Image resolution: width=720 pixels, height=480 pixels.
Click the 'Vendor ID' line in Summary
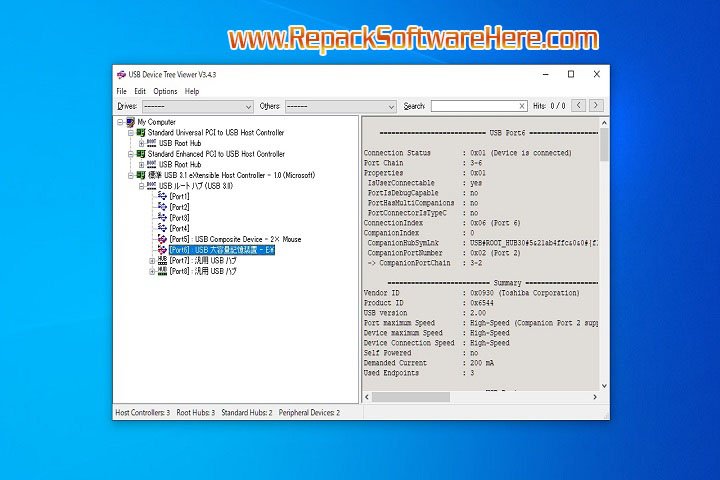click(472, 293)
